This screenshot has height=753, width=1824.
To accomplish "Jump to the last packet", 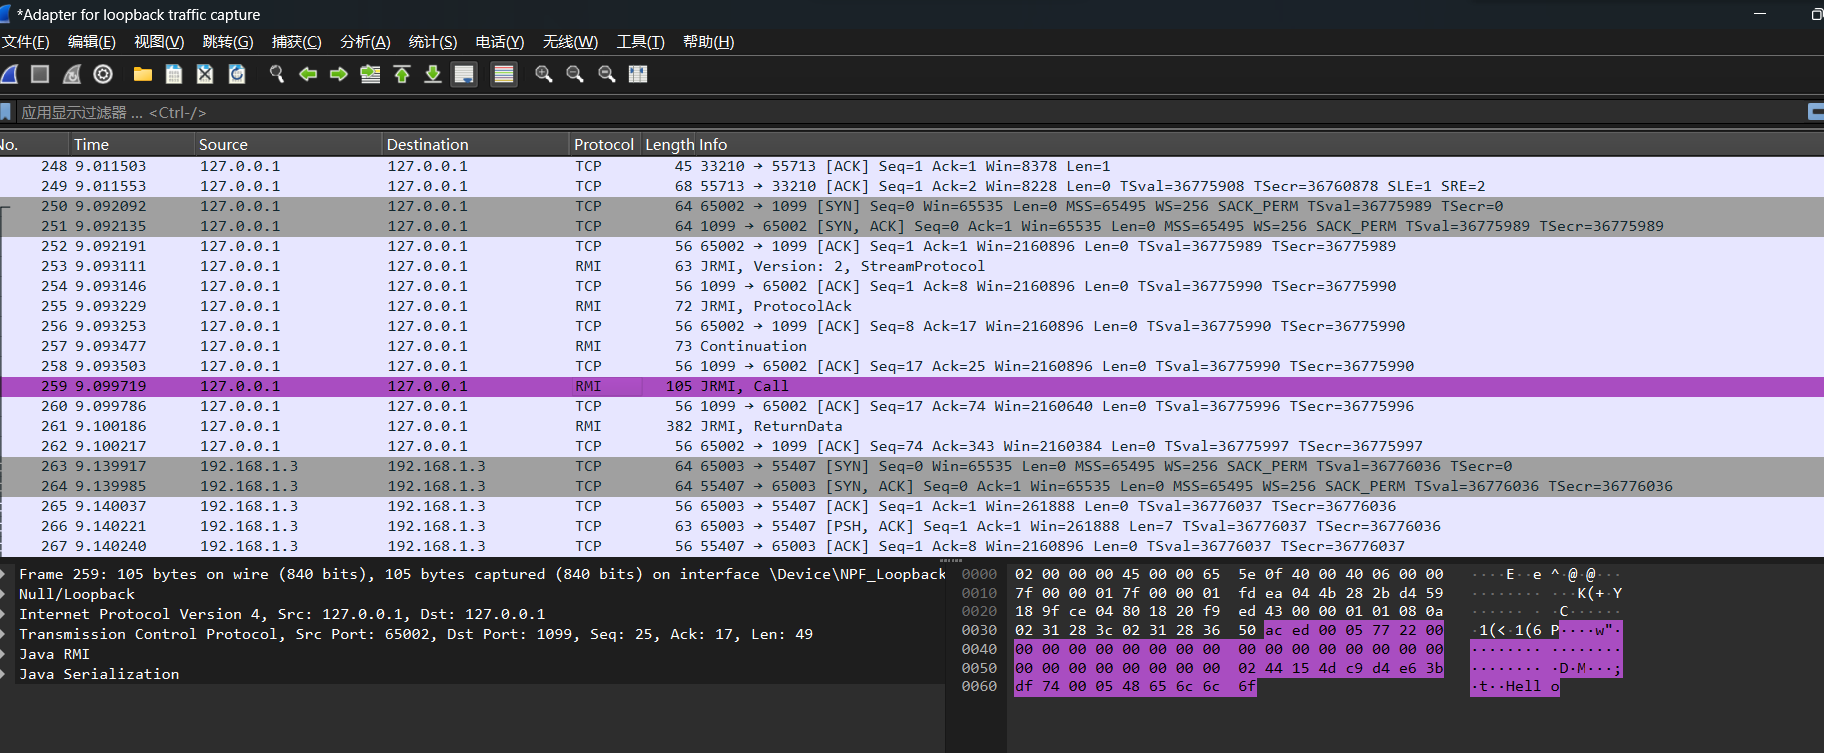I will pyautogui.click(x=433, y=74).
